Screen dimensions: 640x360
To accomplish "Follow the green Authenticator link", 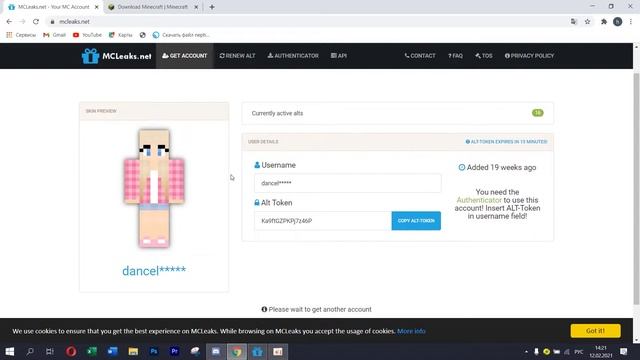I will (x=479, y=200).
